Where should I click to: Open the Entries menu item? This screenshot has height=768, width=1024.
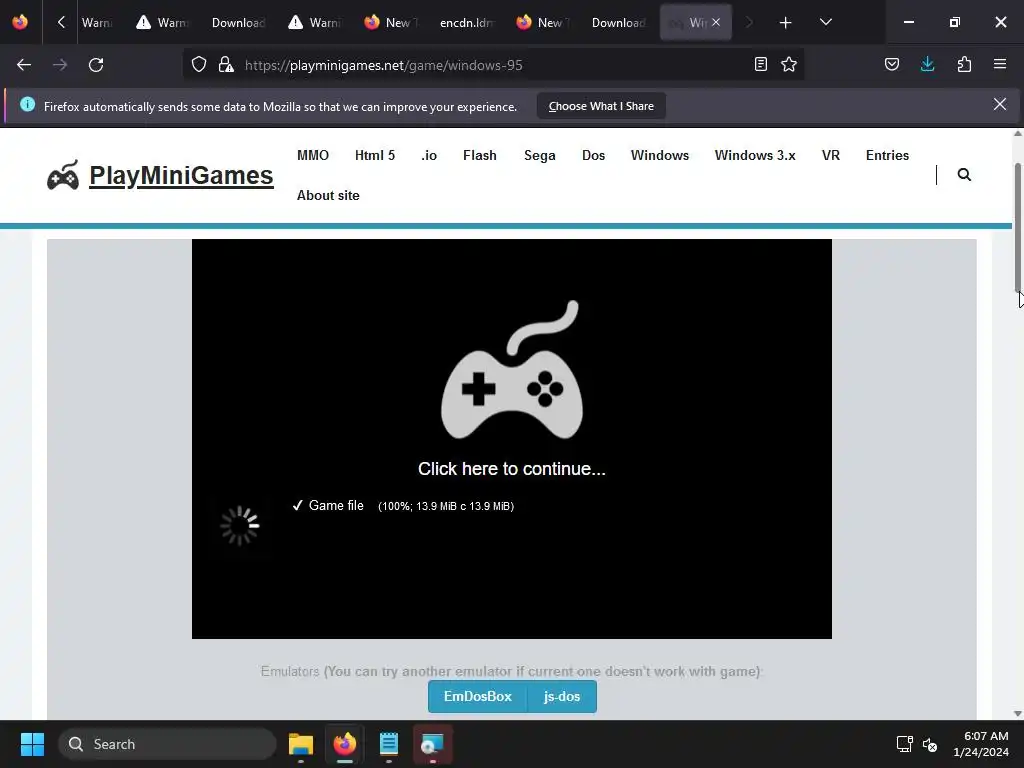click(888, 155)
